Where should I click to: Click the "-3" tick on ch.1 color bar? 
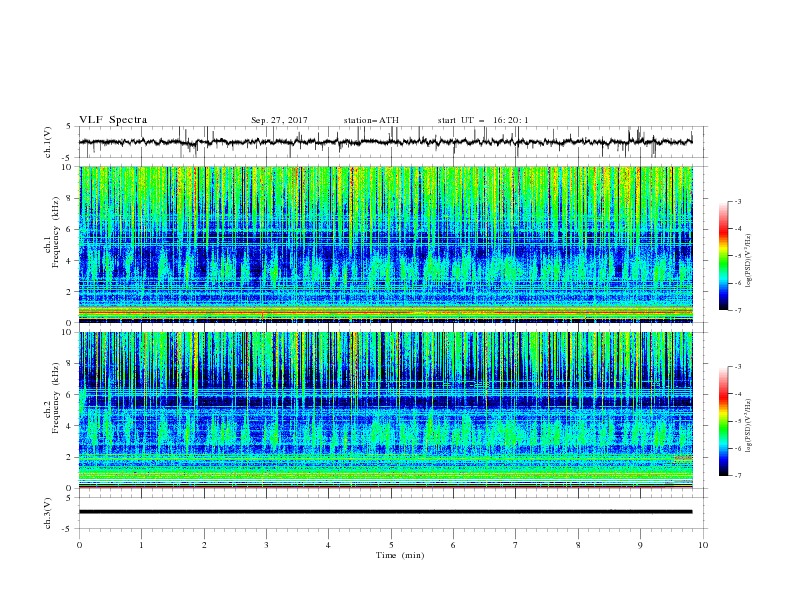tap(737, 201)
